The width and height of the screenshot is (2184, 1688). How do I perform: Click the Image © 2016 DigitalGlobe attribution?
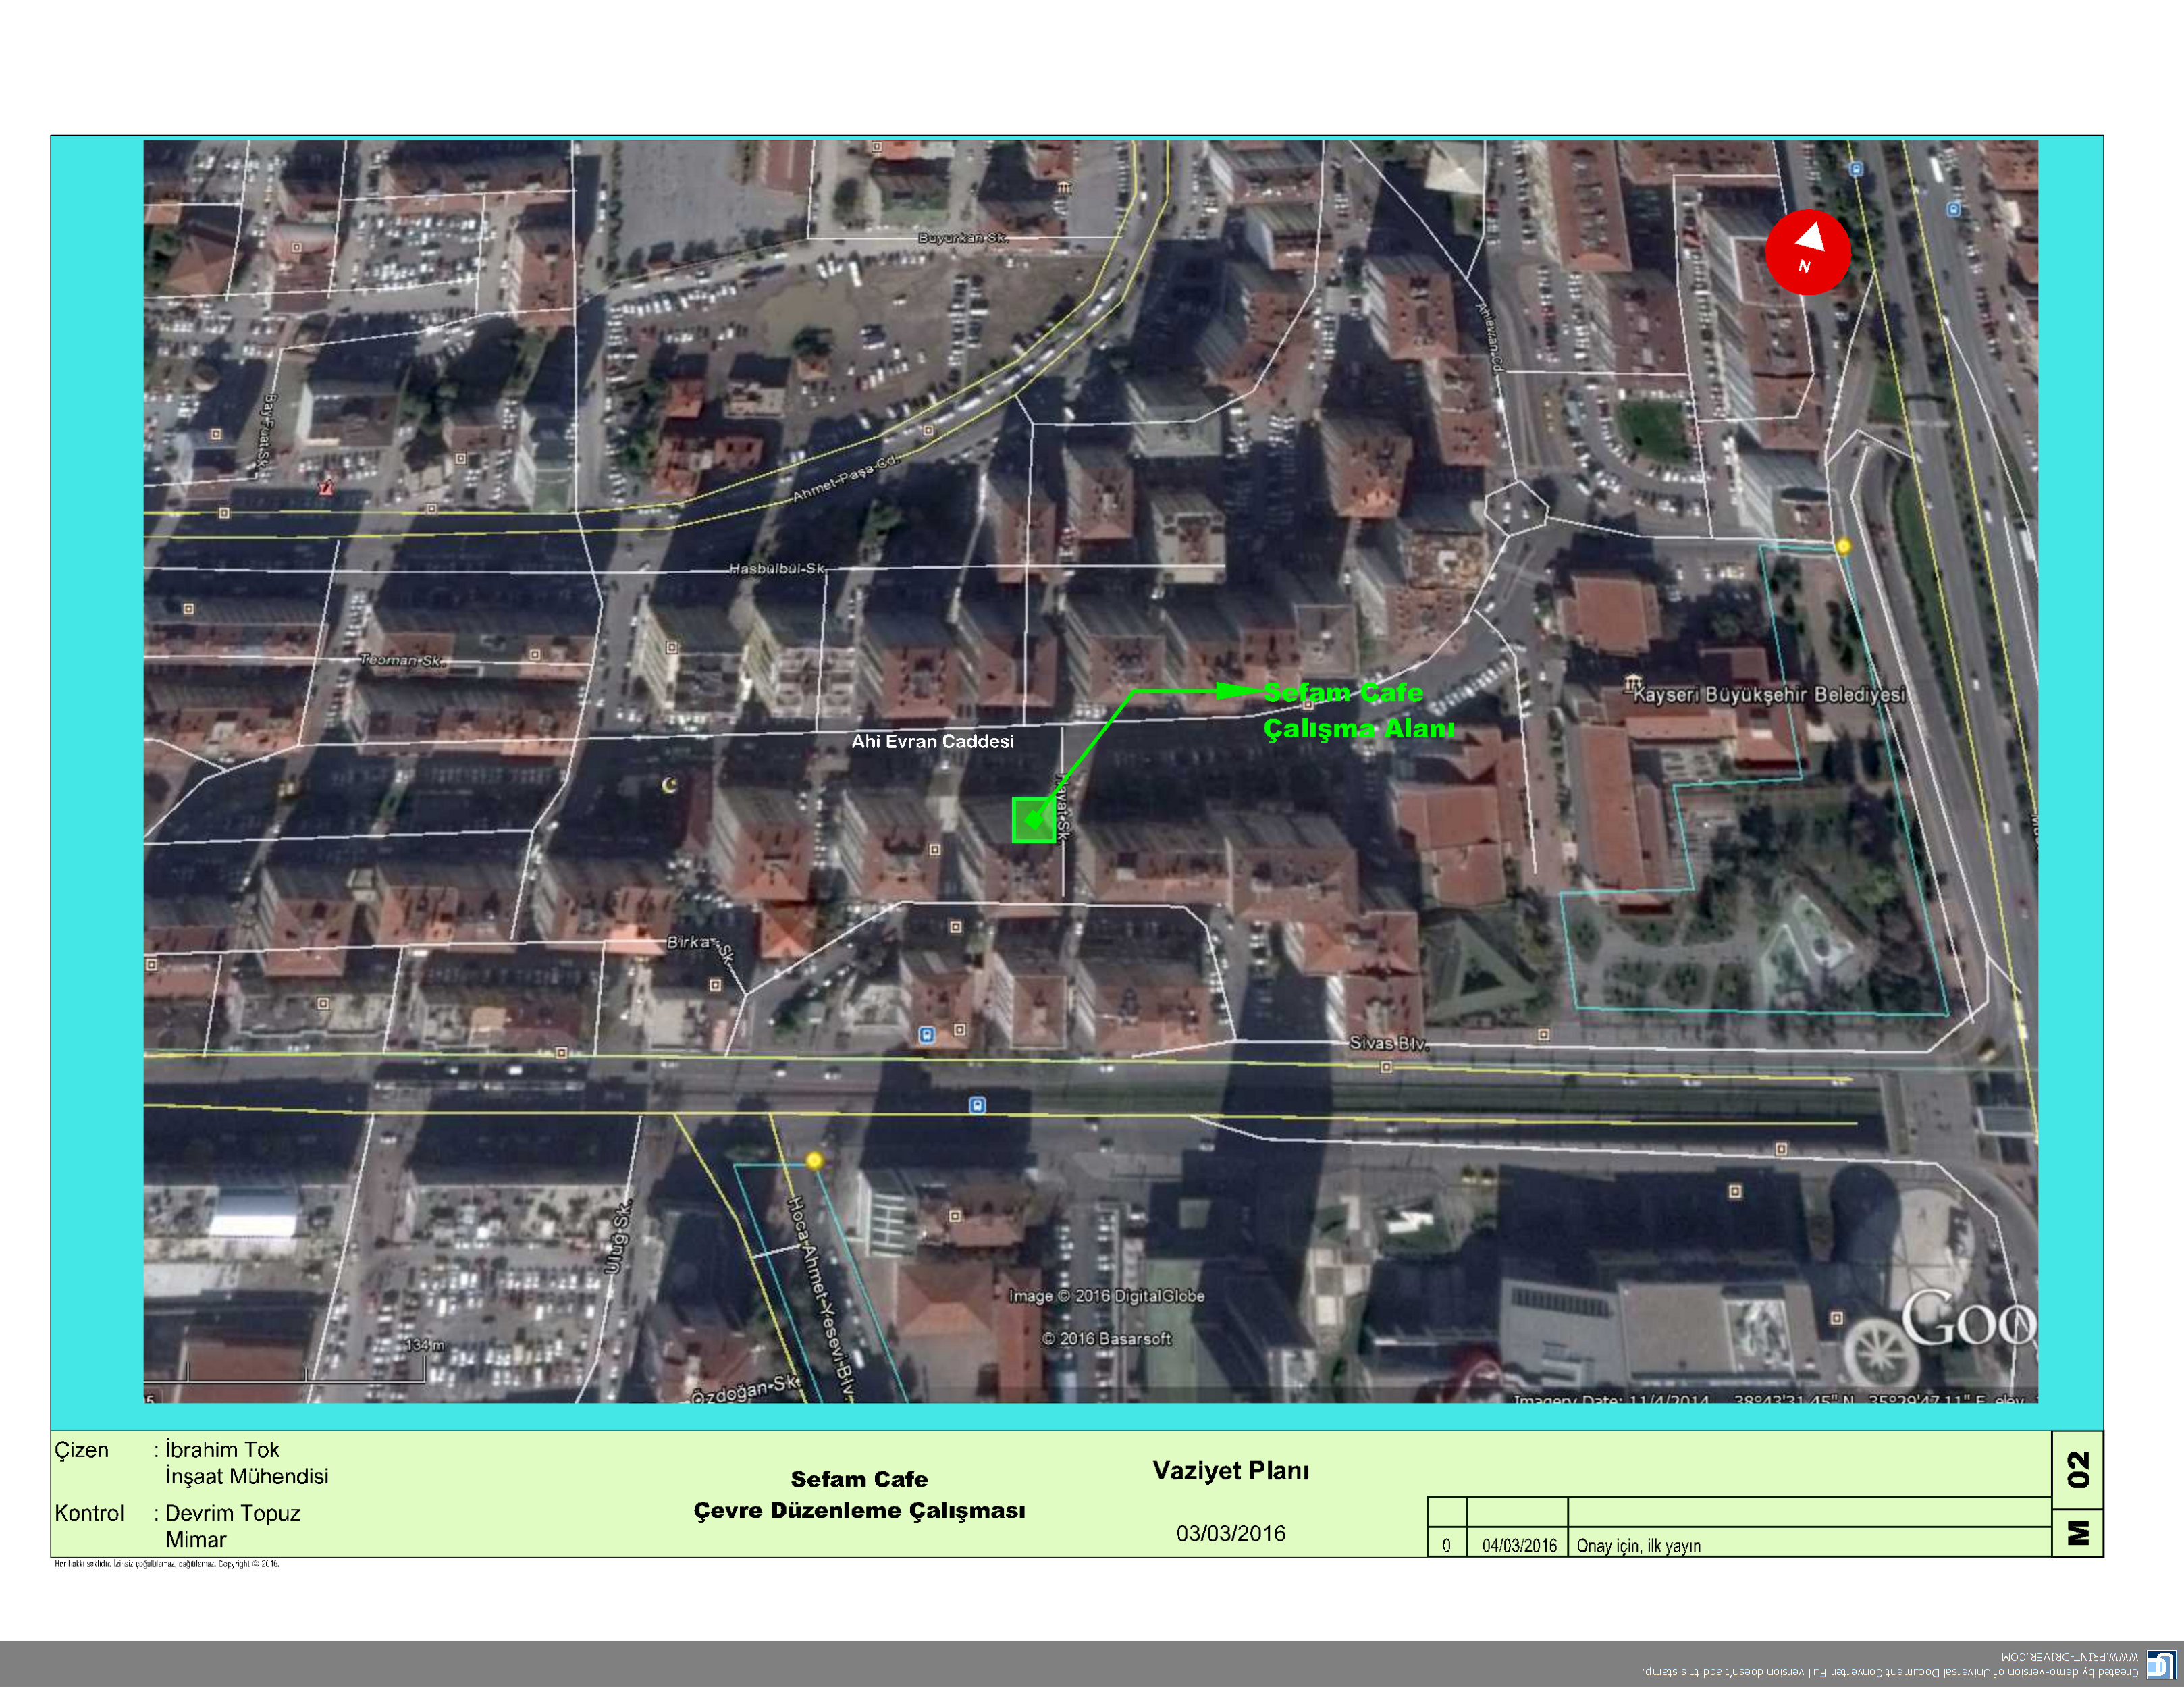click(x=1106, y=1296)
